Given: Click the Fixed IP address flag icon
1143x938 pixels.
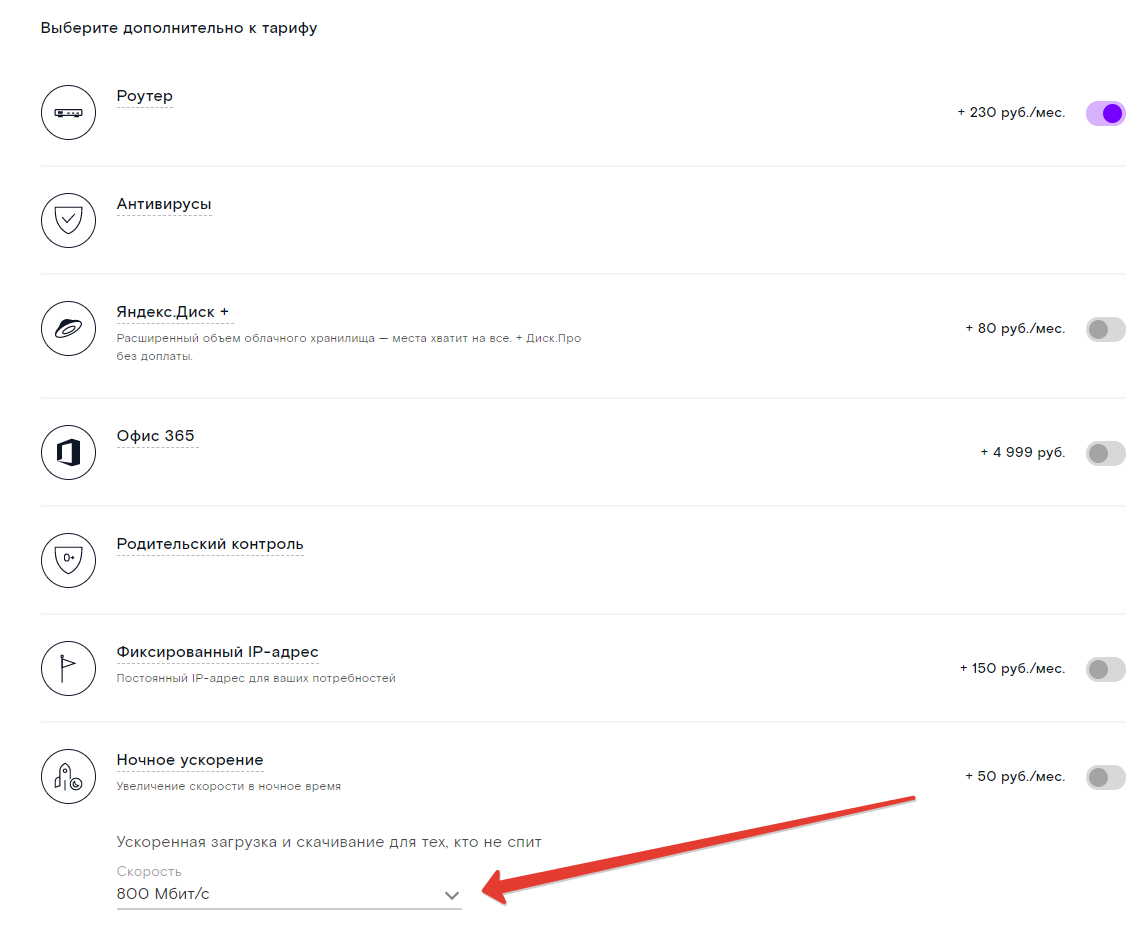Looking at the screenshot, I should pos(68,668).
